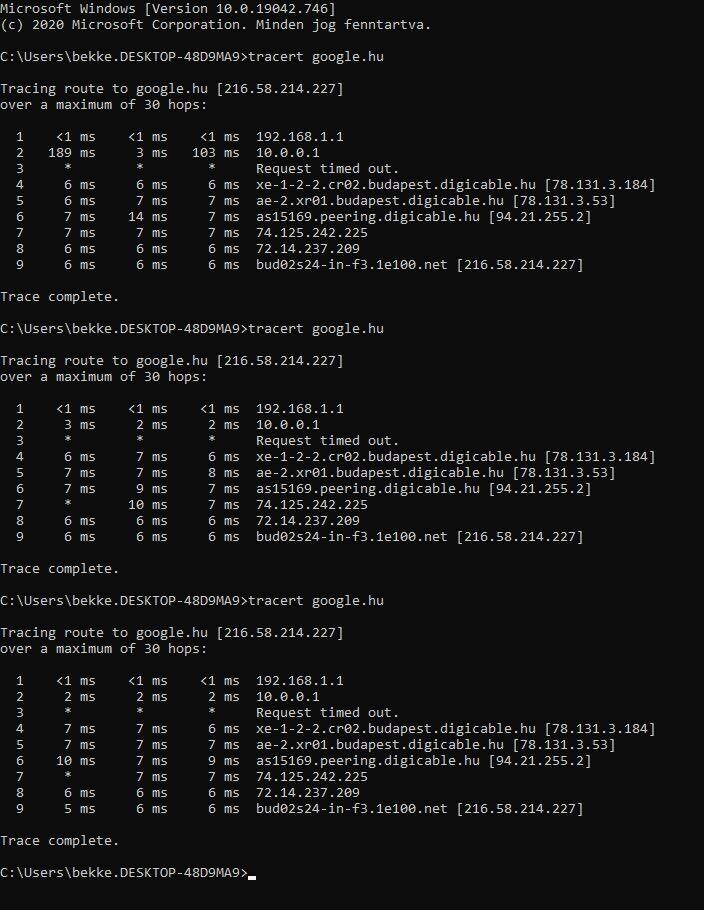Click the 189 ms latency value
The image size is (704, 910).
coord(71,153)
